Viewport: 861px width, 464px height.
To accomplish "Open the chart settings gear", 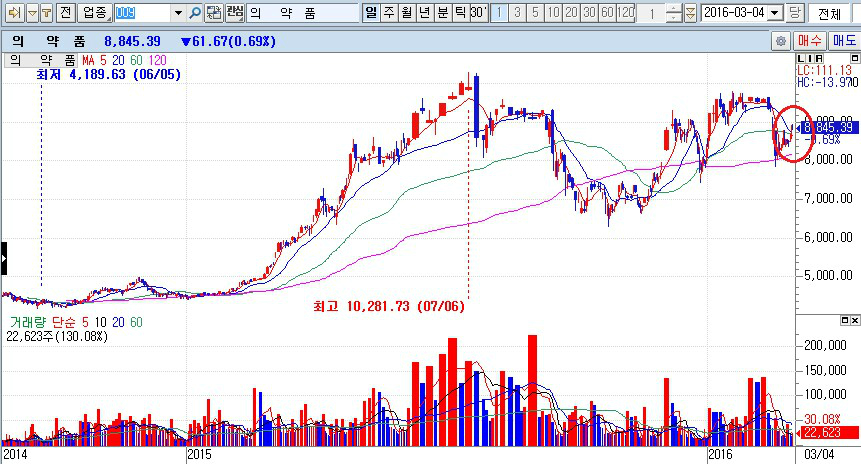I will click(780, 41).
